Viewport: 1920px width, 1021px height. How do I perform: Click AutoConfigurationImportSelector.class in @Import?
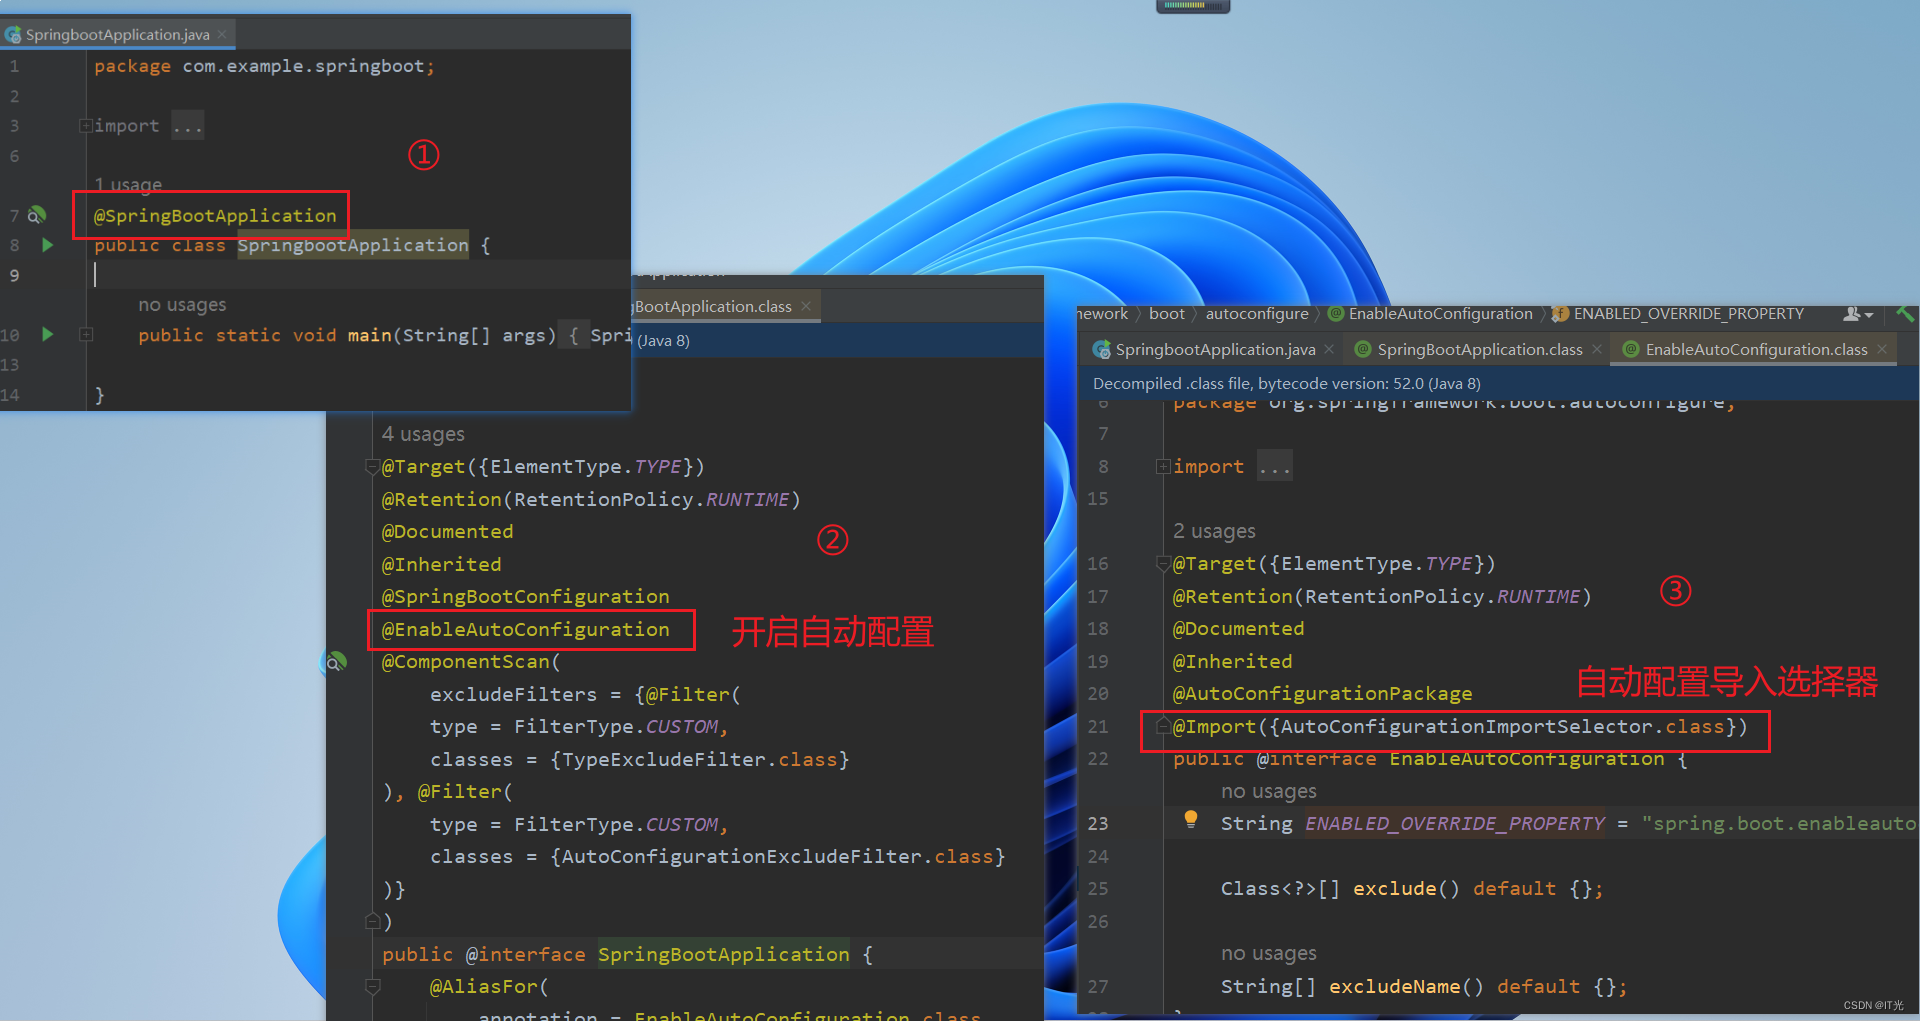coord(1503,727)
